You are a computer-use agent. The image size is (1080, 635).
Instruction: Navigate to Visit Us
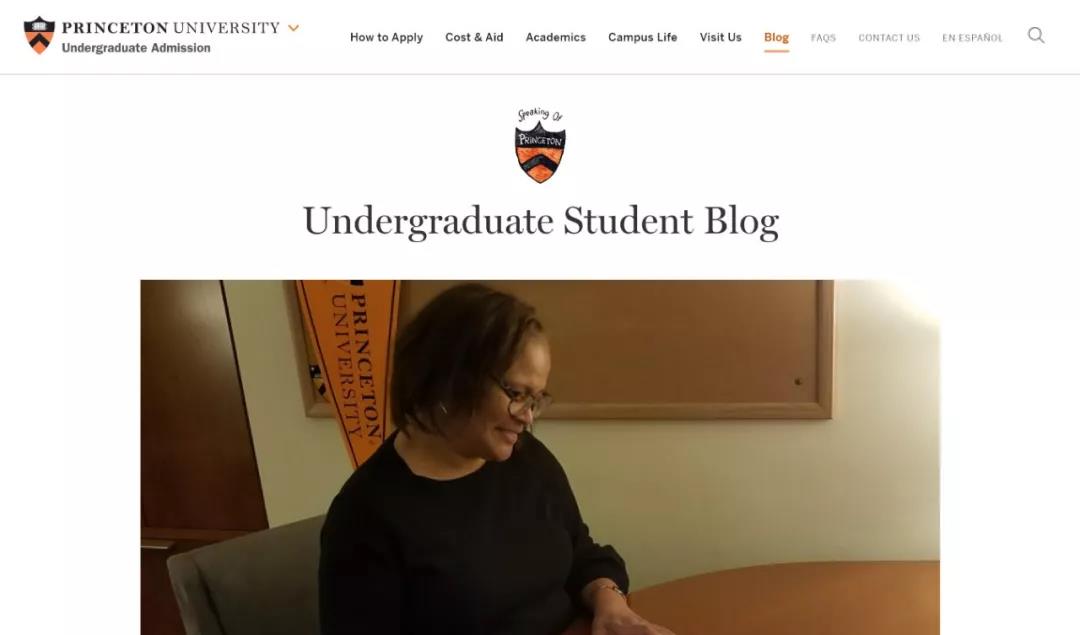coord(720,37)
